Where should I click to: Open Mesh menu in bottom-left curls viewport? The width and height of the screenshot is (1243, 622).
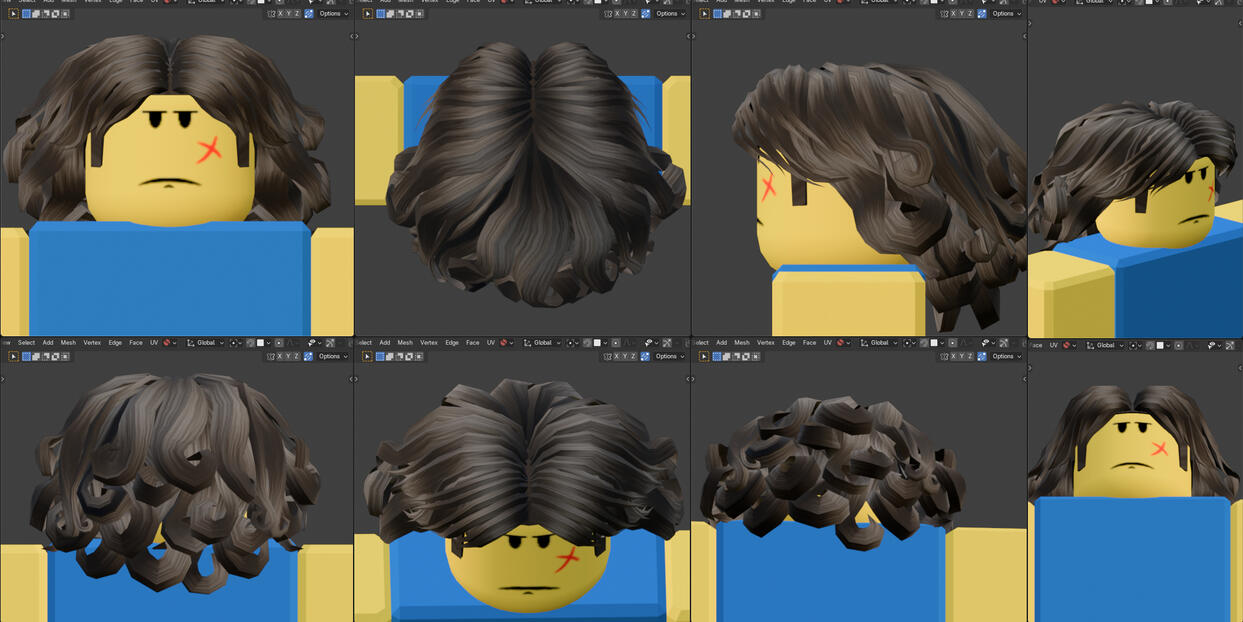(68, 343)
